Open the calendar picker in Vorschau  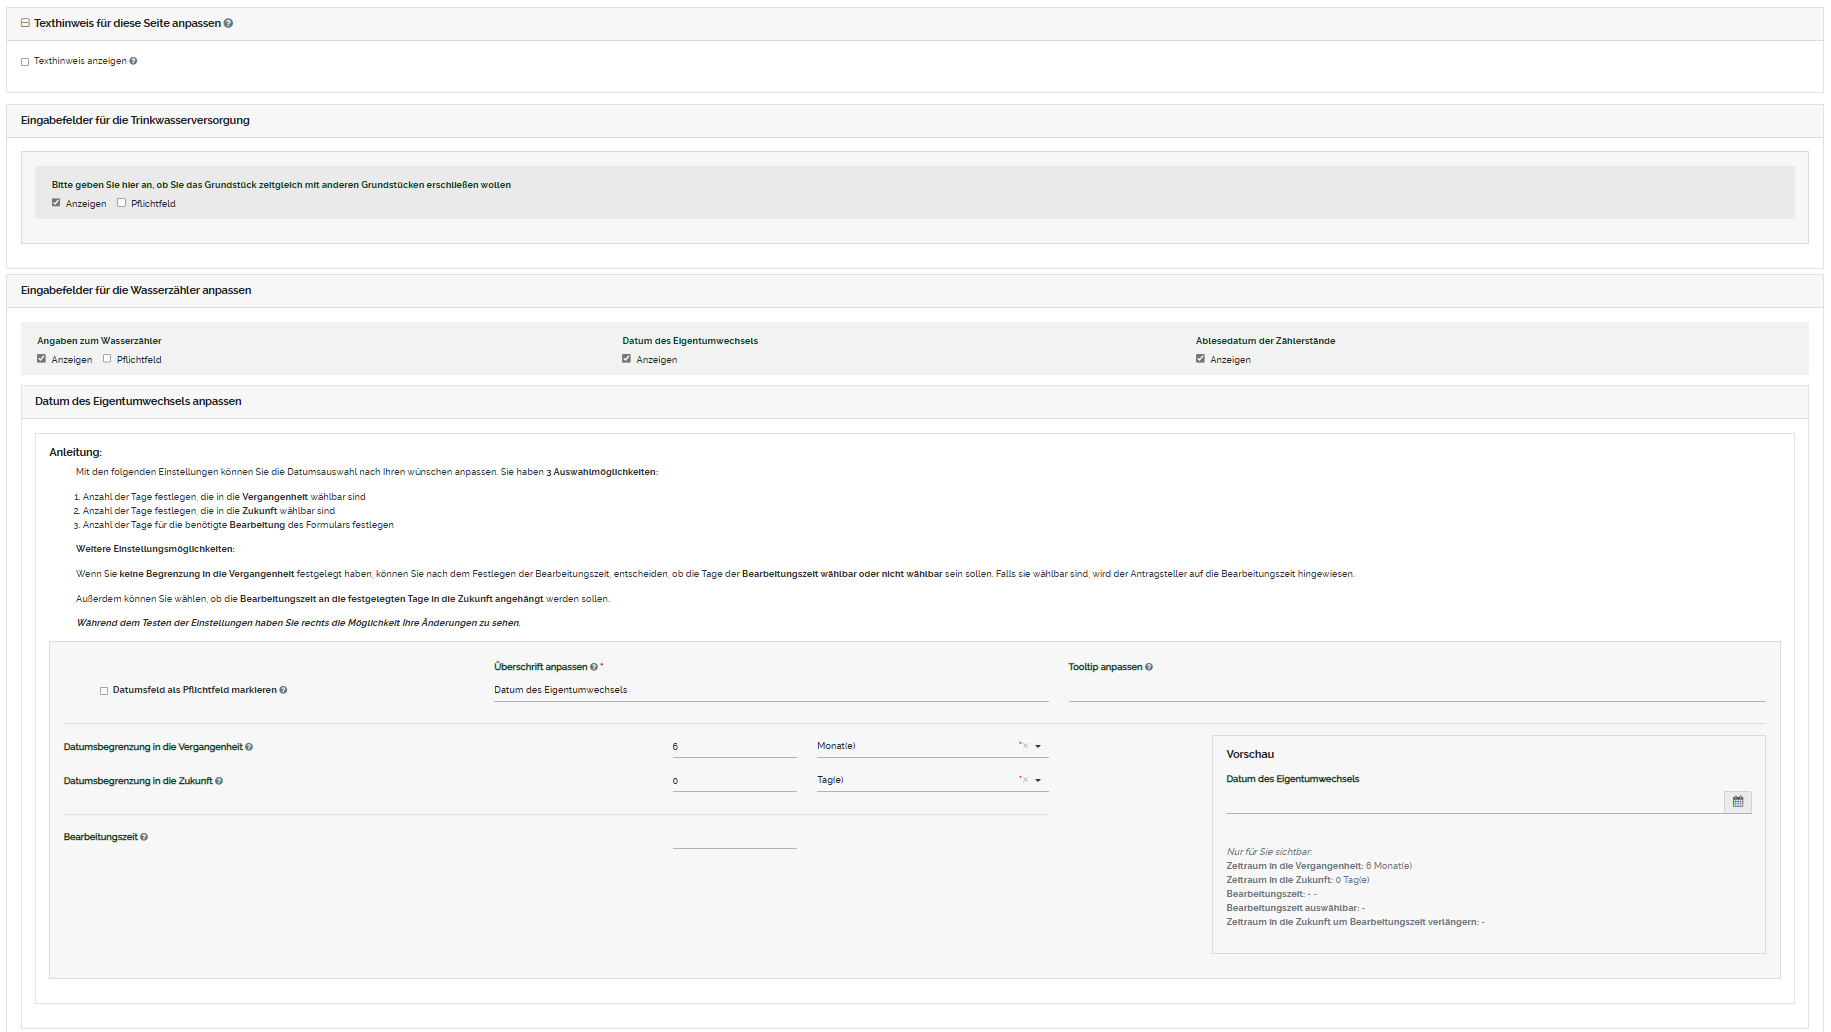click(1737, 802)
